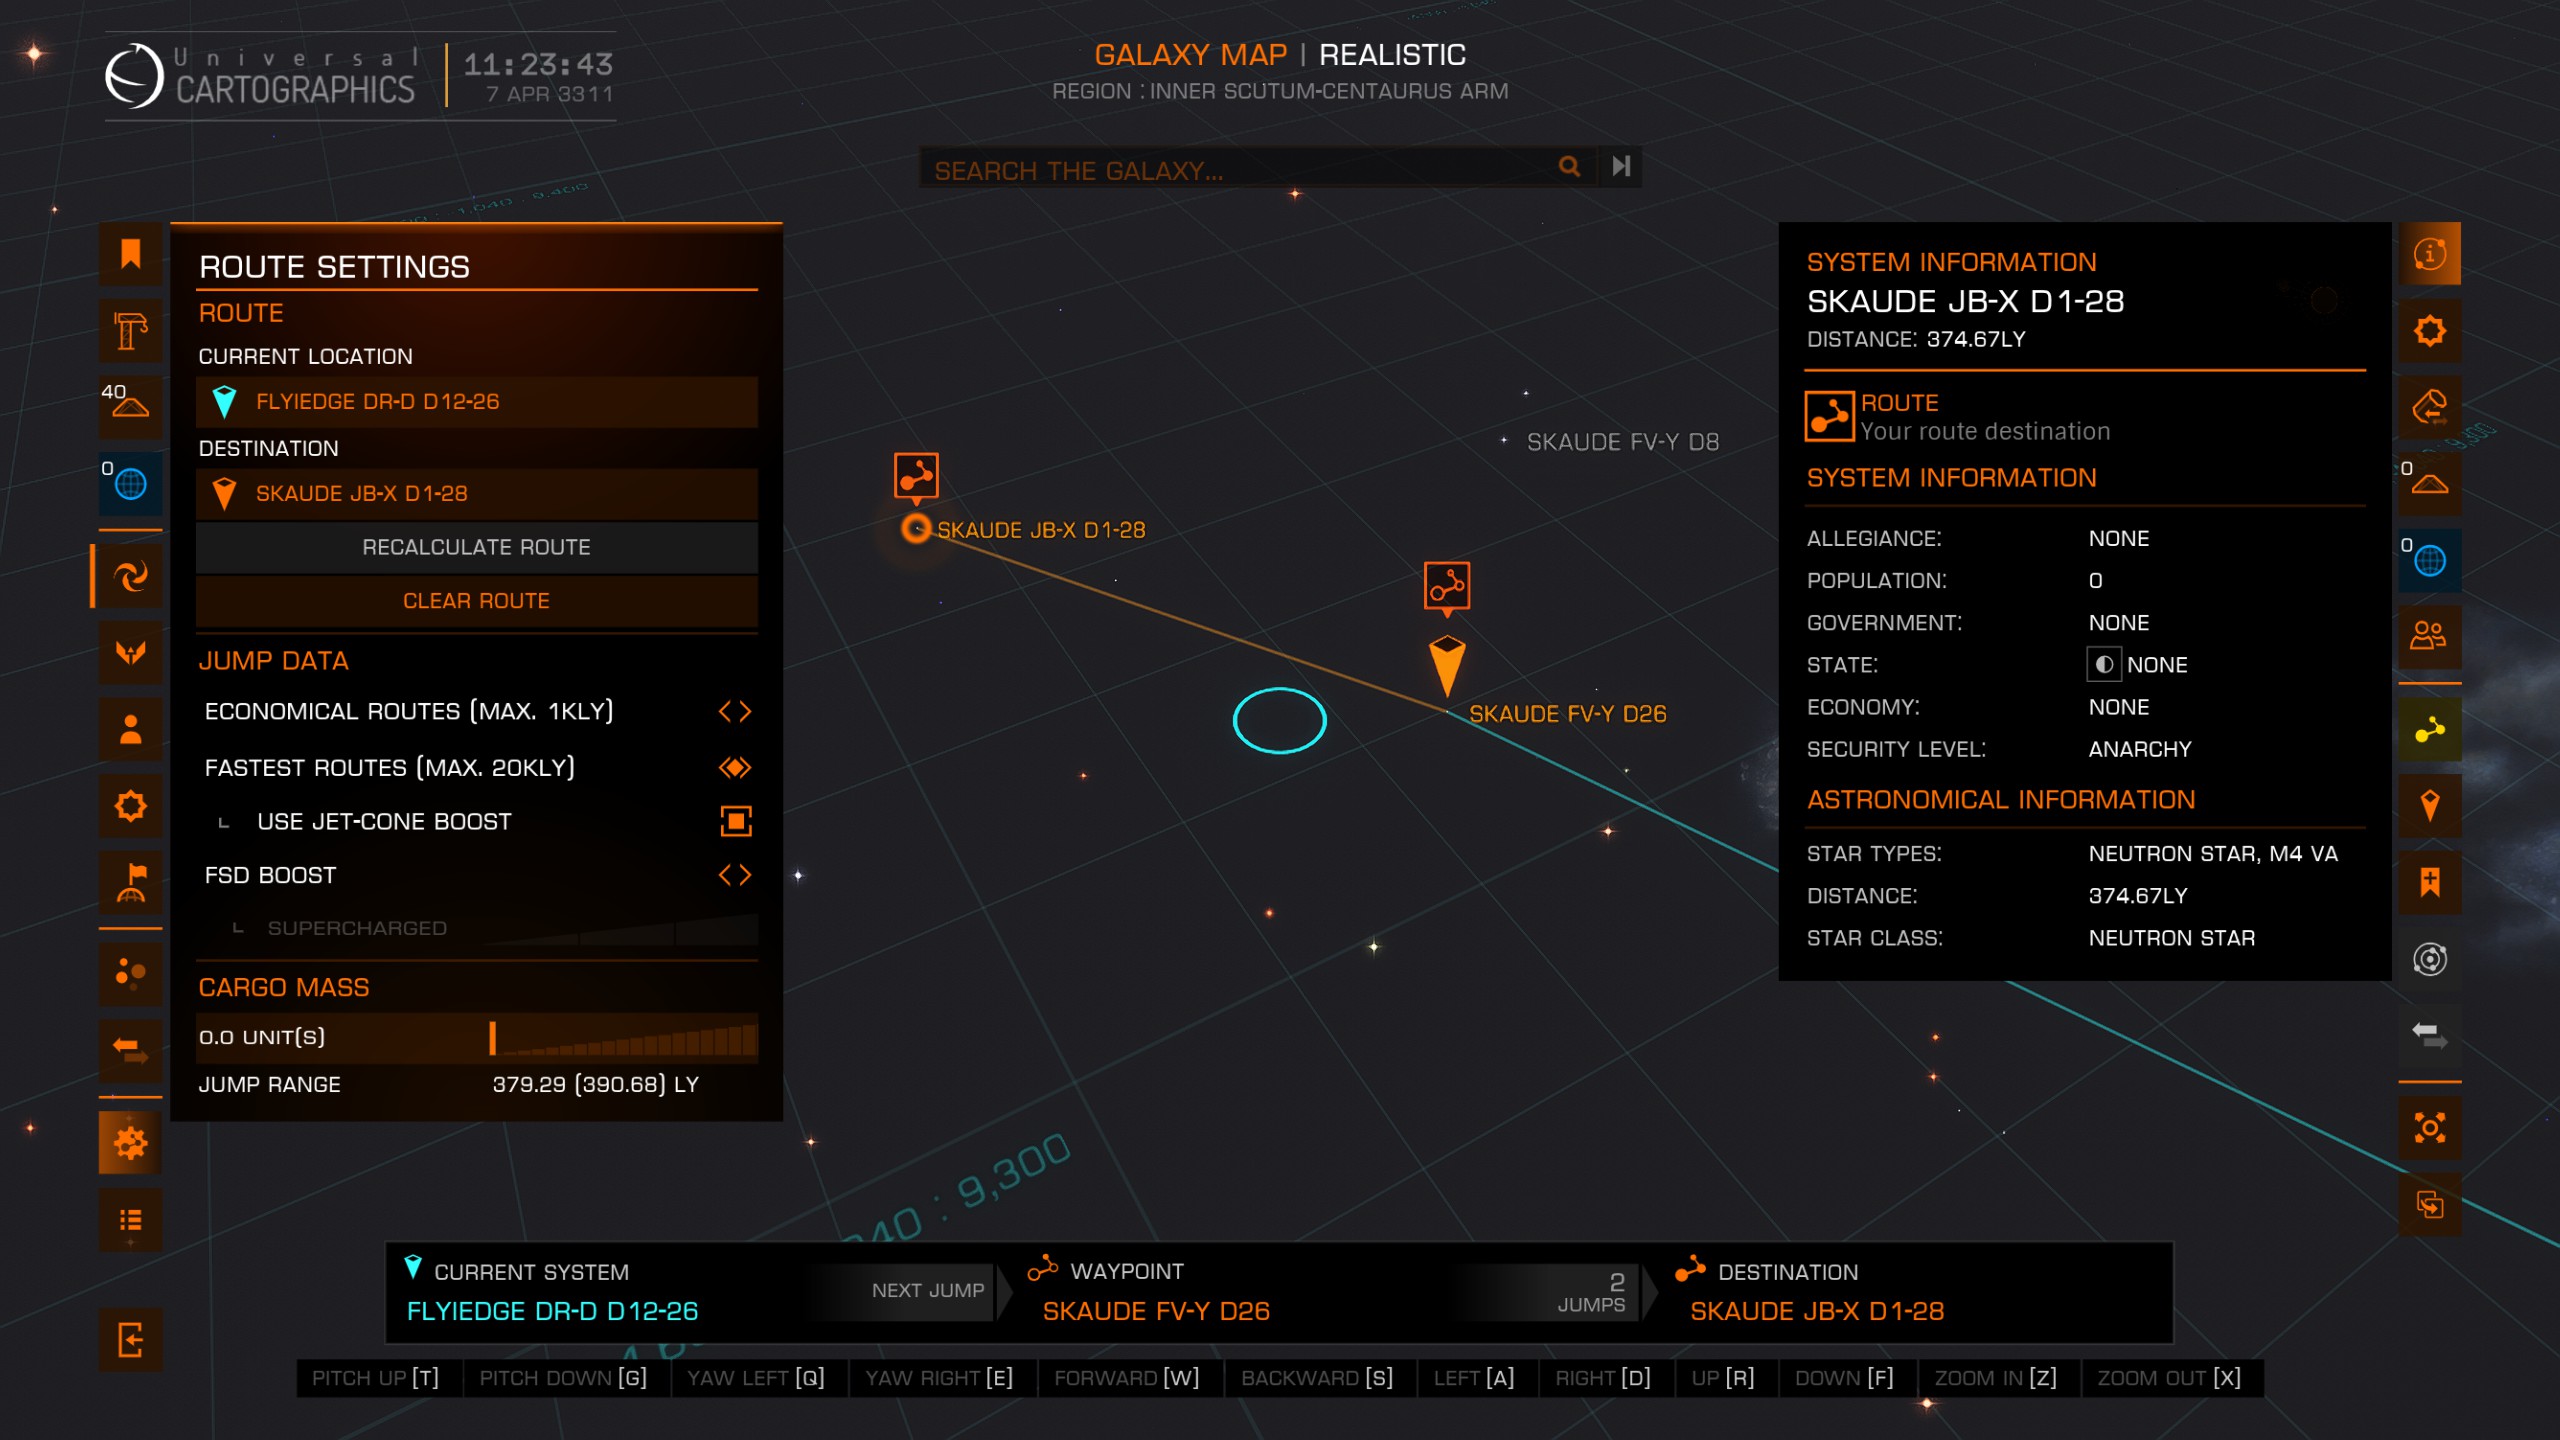Viewport: 2560px width, 1440px height.
Task: Click the copy system icon
Action: coord(2430,1205)
